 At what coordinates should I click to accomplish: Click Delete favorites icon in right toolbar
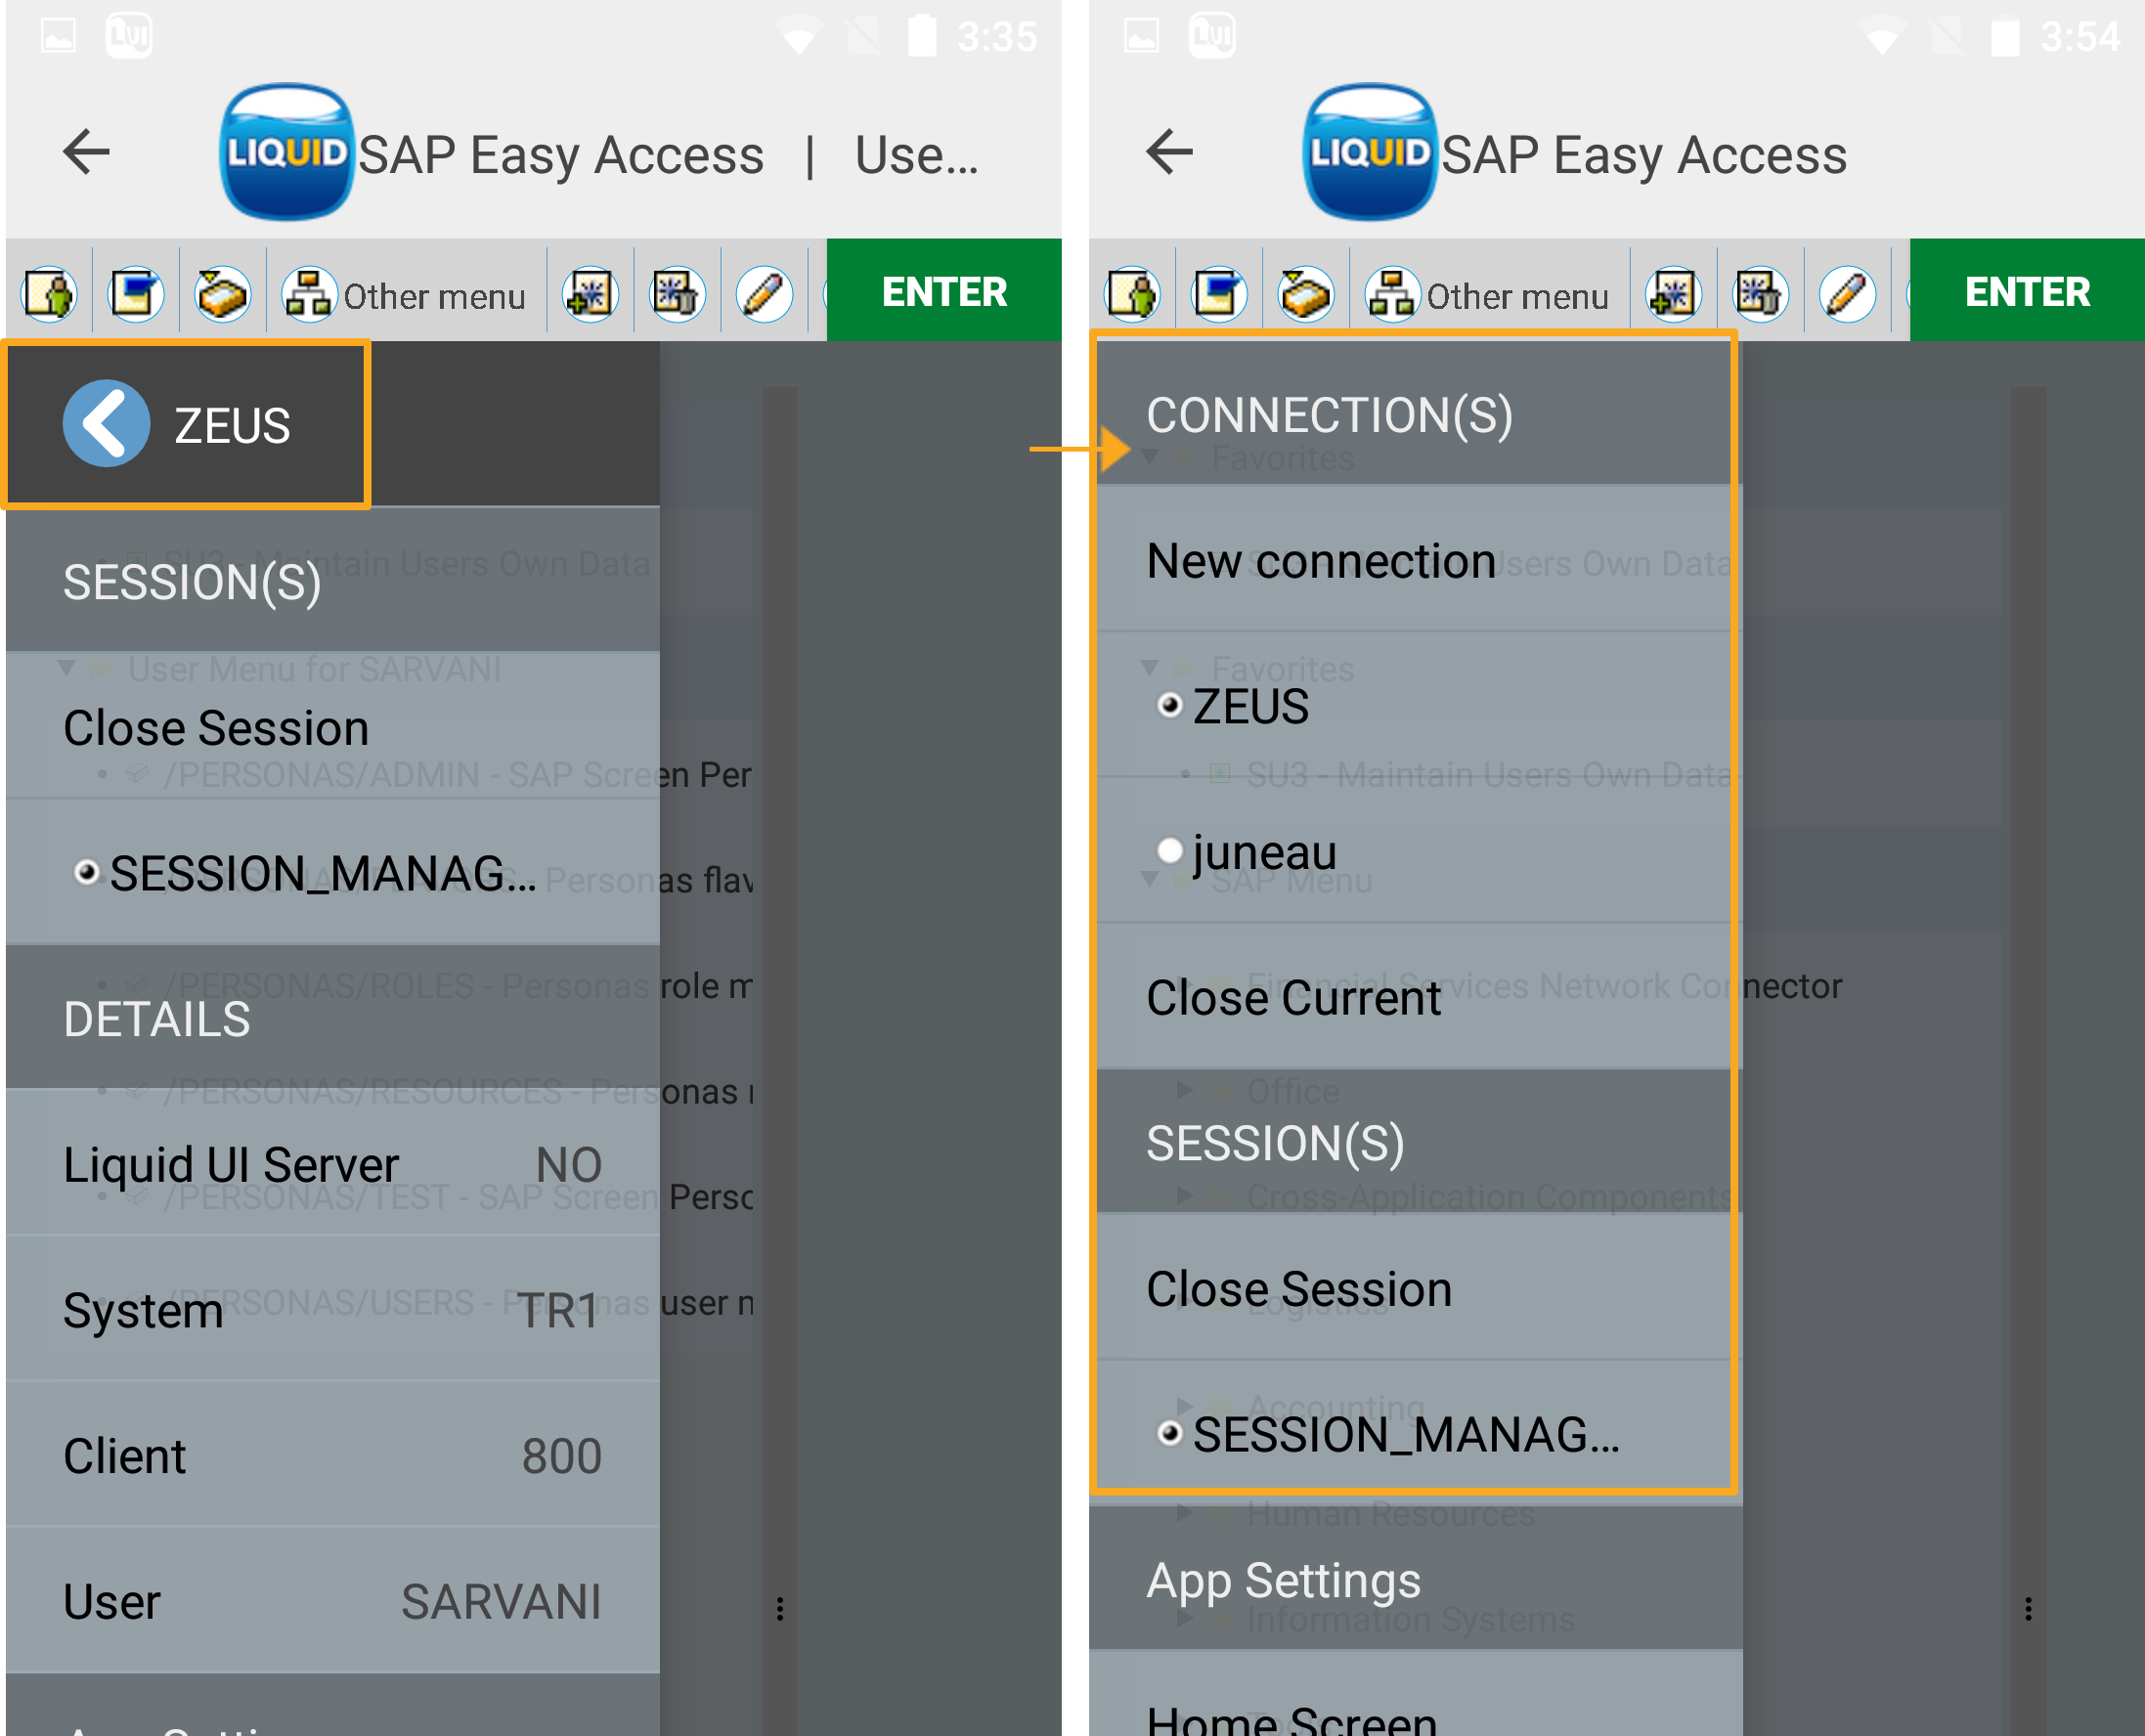click(1760, 294)
